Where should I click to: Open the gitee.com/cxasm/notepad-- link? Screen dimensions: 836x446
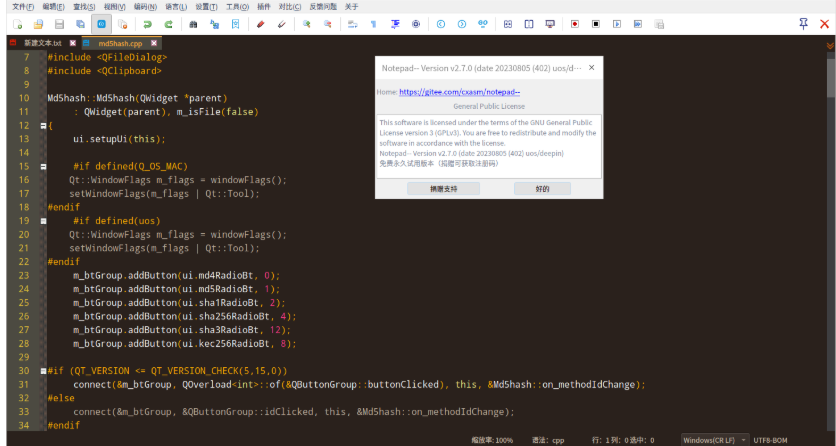460,92
